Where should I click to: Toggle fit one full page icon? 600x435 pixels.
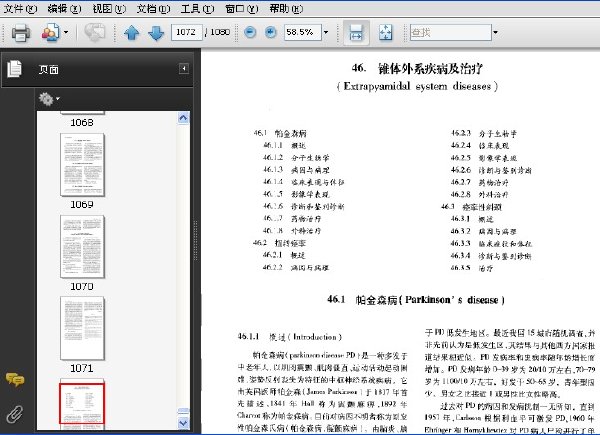click(x=385, y=33)
